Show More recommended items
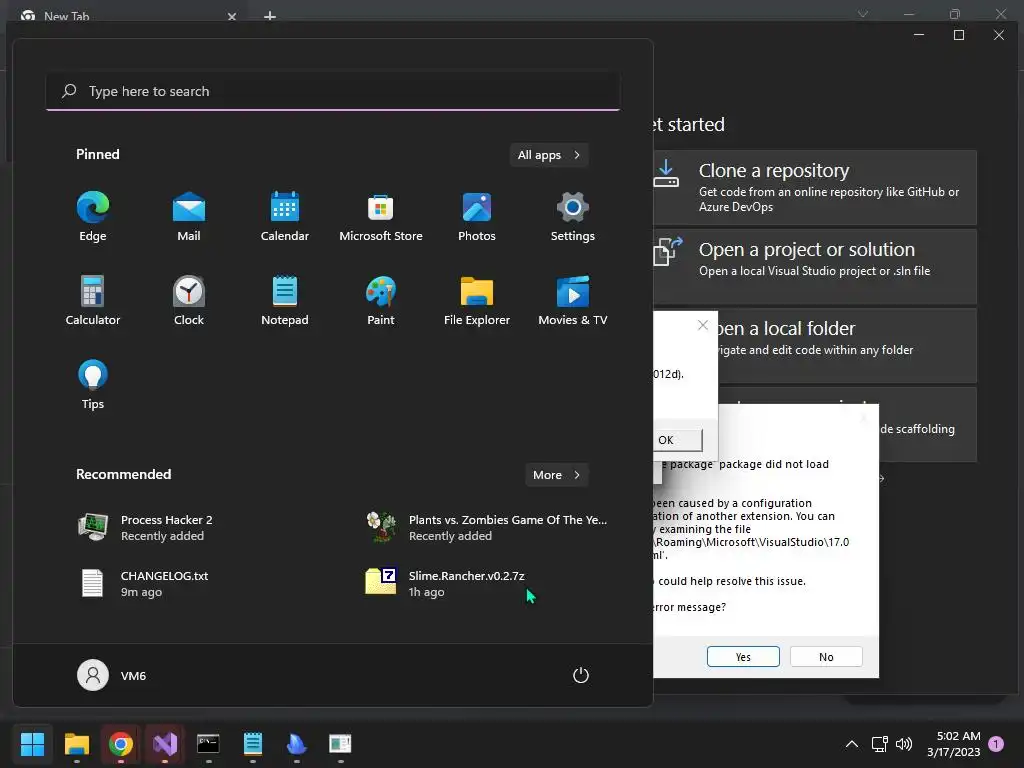Viewport: 1024px width, 768px height. [x=556, y=475]
